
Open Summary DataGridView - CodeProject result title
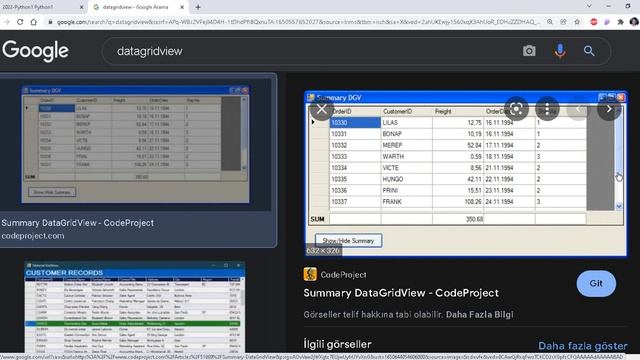(78, 223)
